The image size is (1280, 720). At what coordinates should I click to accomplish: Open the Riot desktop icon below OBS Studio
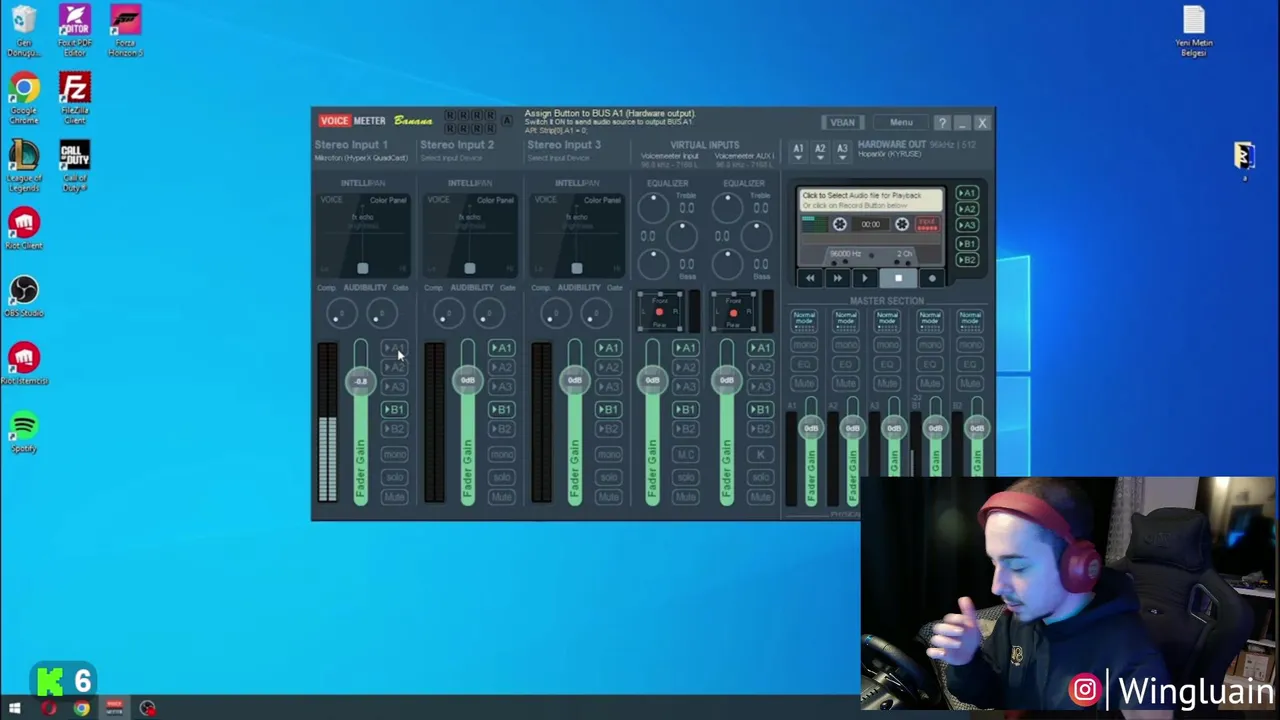click(24, 365)
